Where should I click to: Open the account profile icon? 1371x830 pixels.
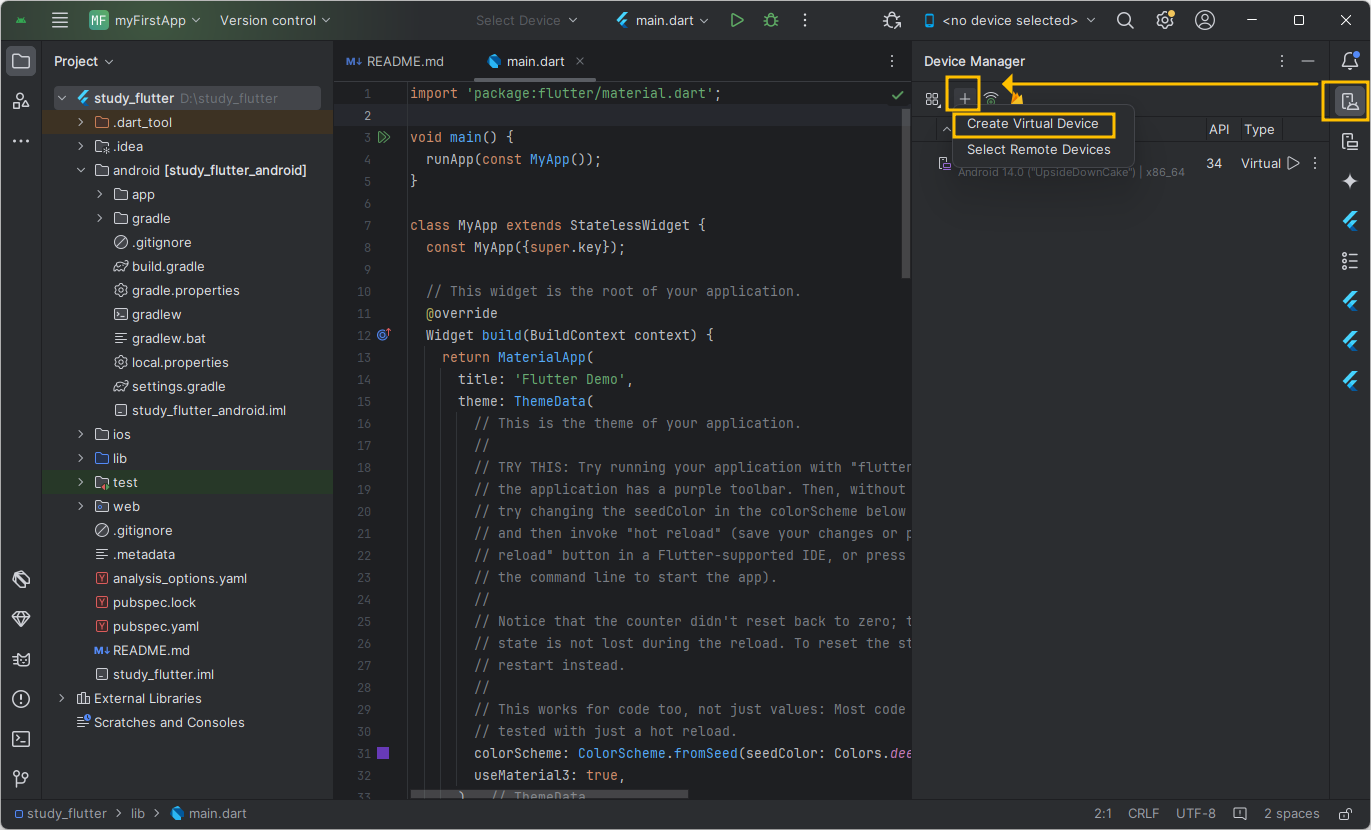[1205, 20]
